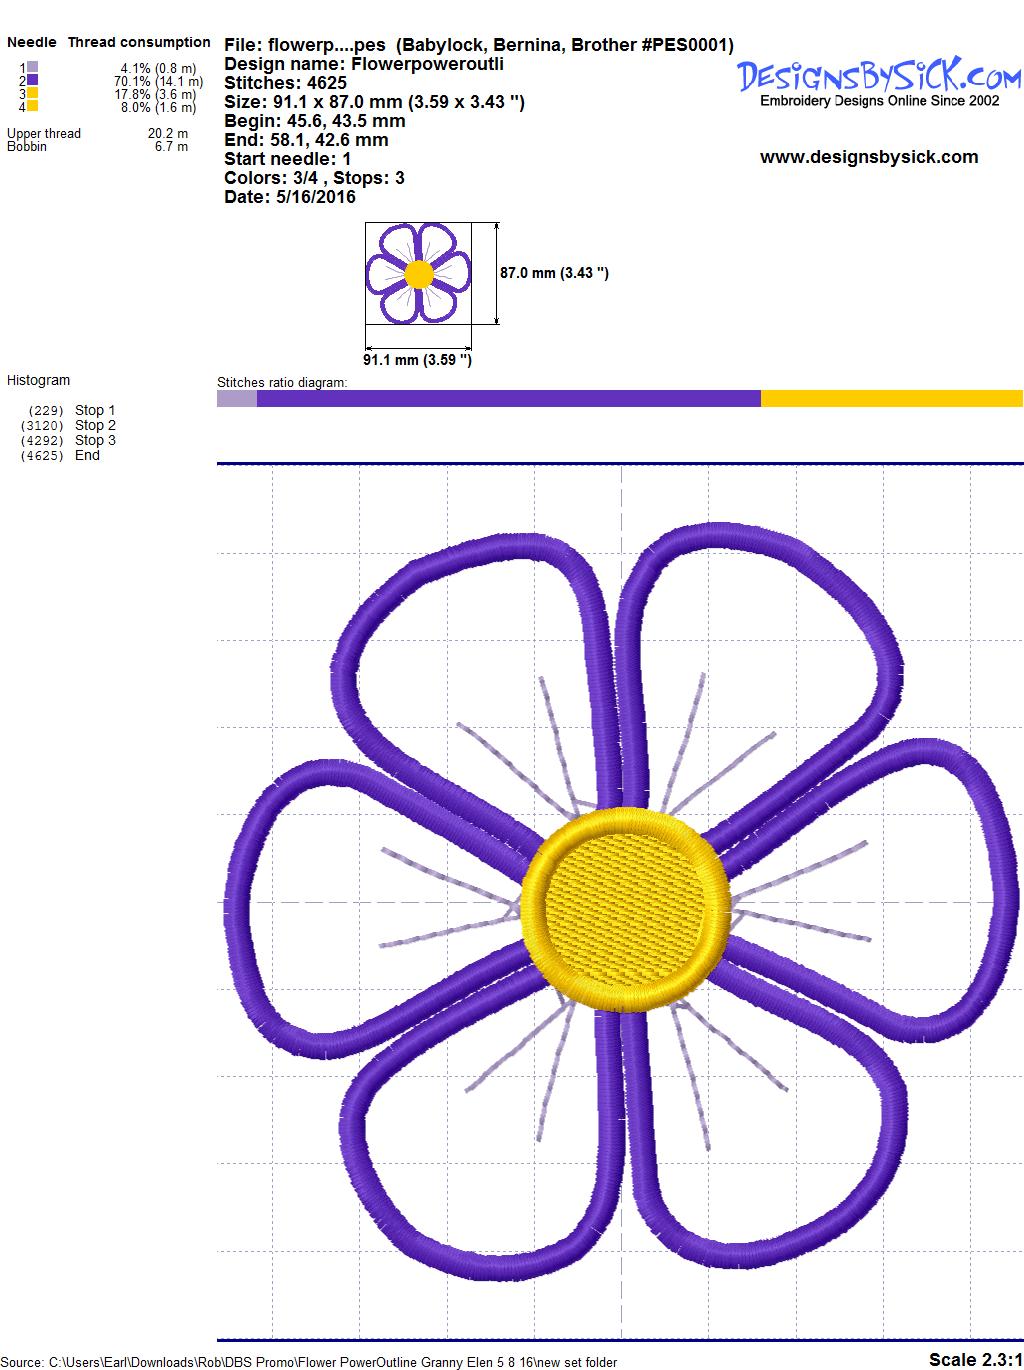Visit the www.designsbysick.com link
1024x1370 pixels.
868,157
